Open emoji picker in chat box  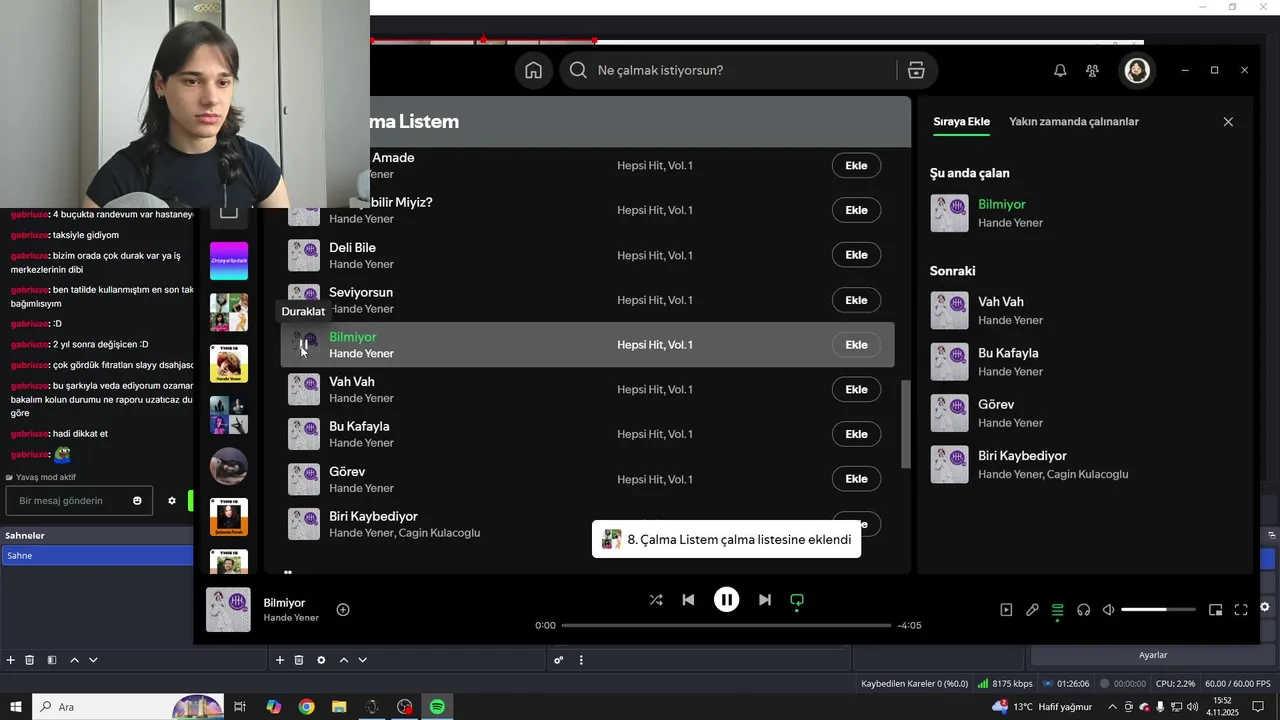137,500
